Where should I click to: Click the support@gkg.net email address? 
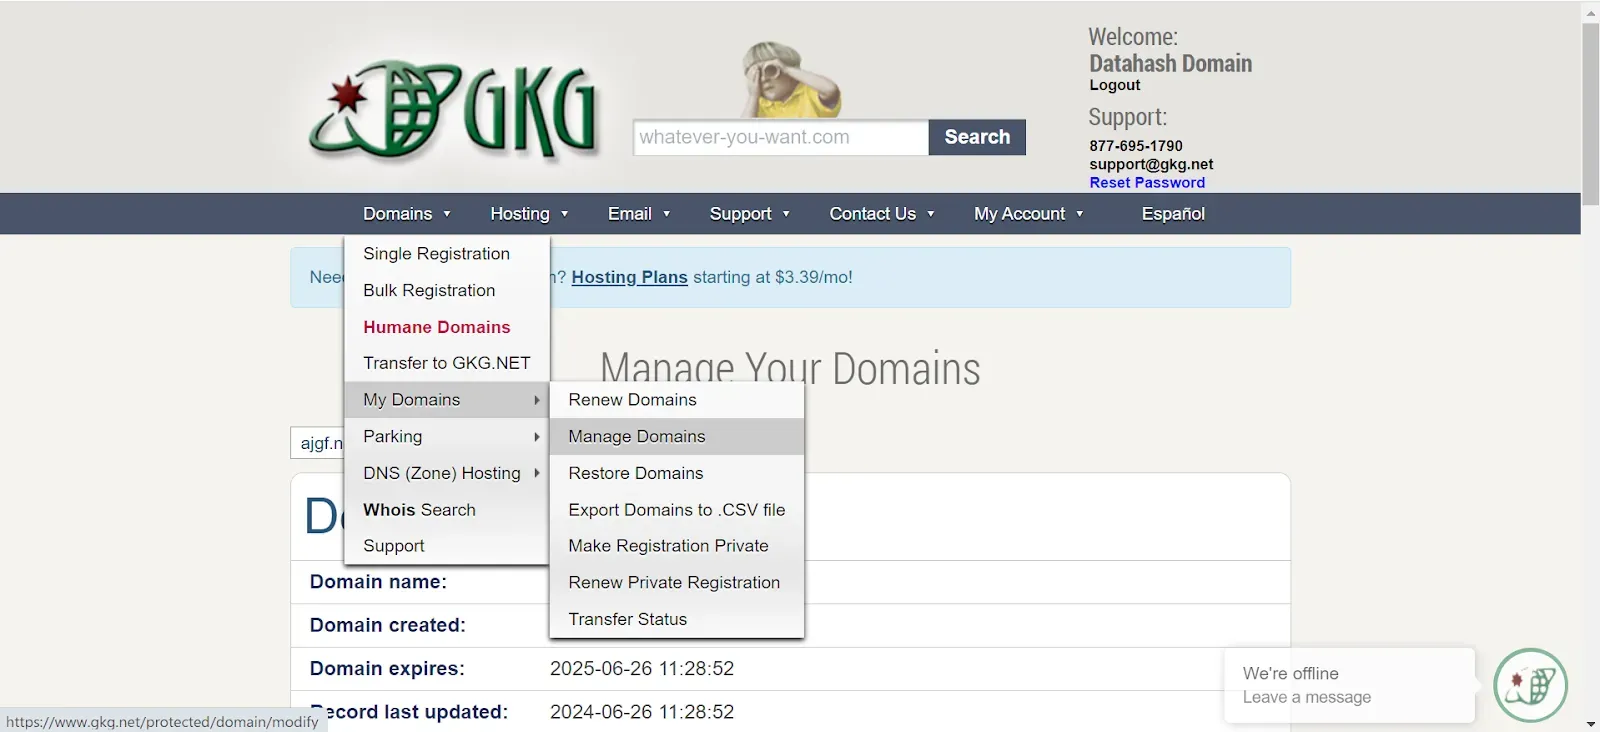(x=1151, y=164)
